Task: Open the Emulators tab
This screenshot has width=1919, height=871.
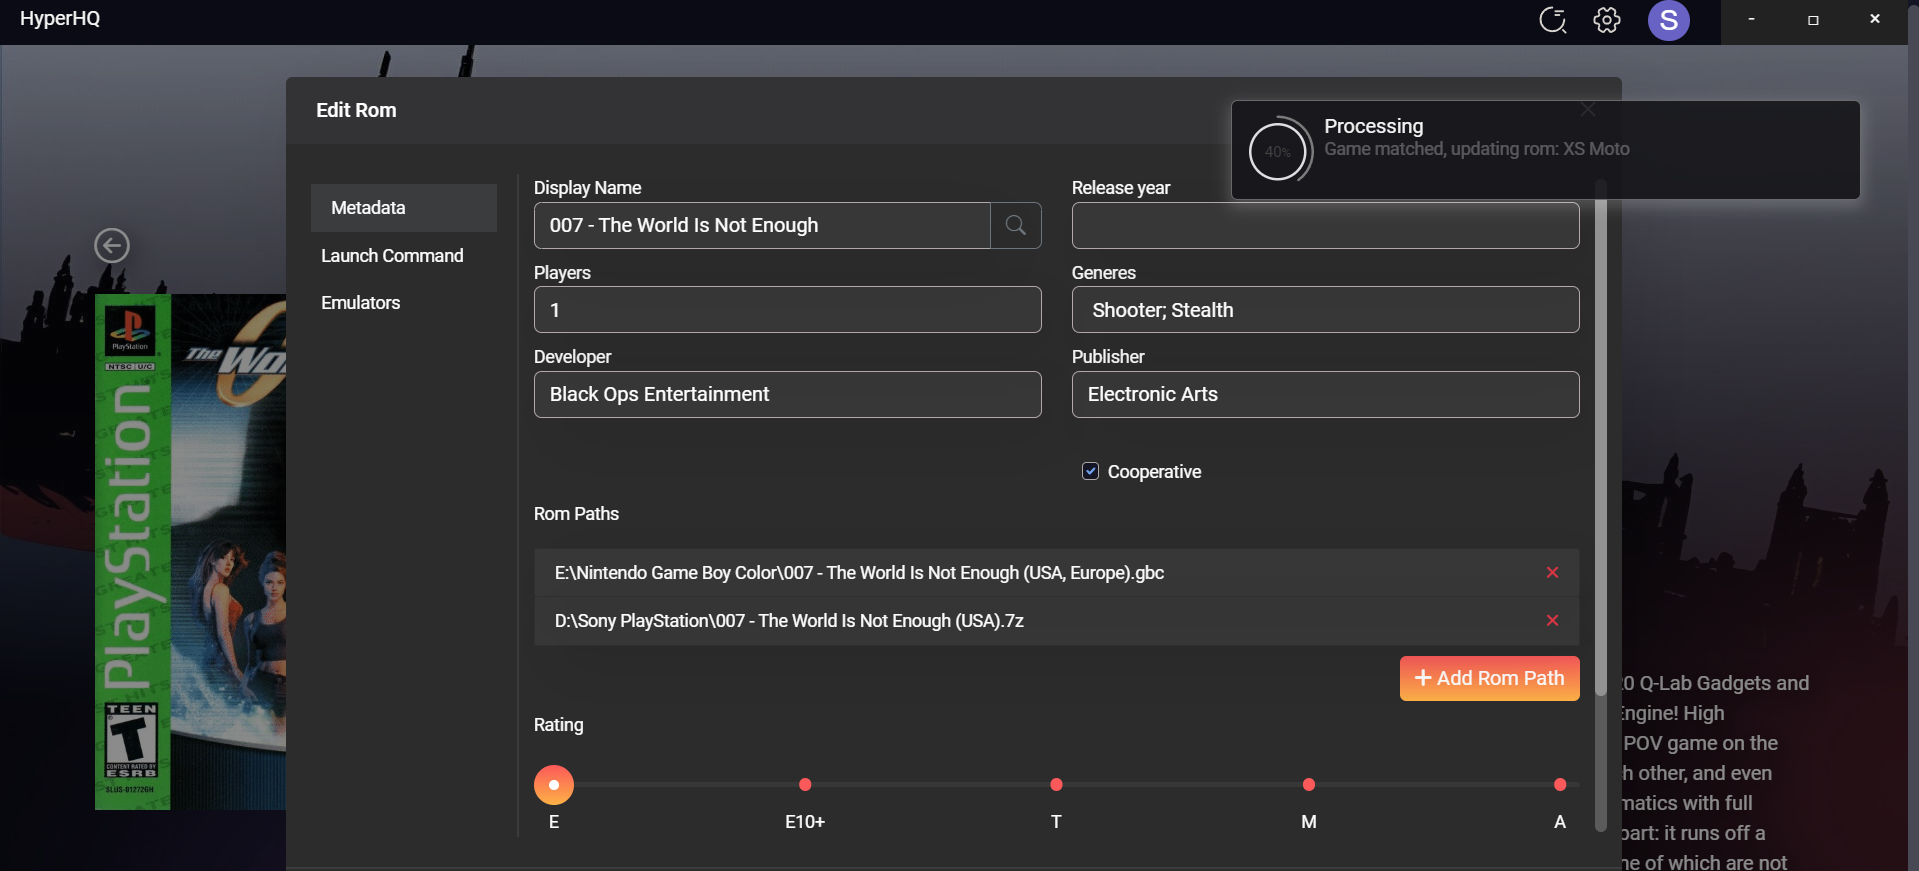Action: coord(361,303)
